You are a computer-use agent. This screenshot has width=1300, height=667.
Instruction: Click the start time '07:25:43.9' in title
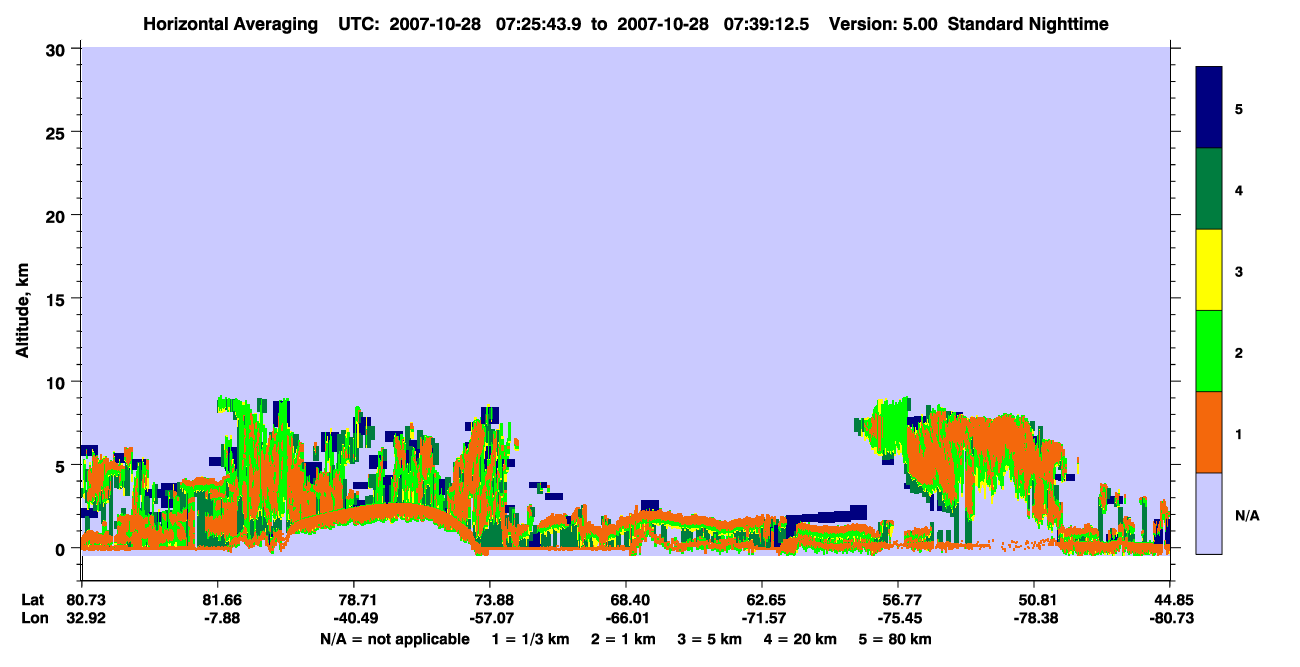click(539, 24)
